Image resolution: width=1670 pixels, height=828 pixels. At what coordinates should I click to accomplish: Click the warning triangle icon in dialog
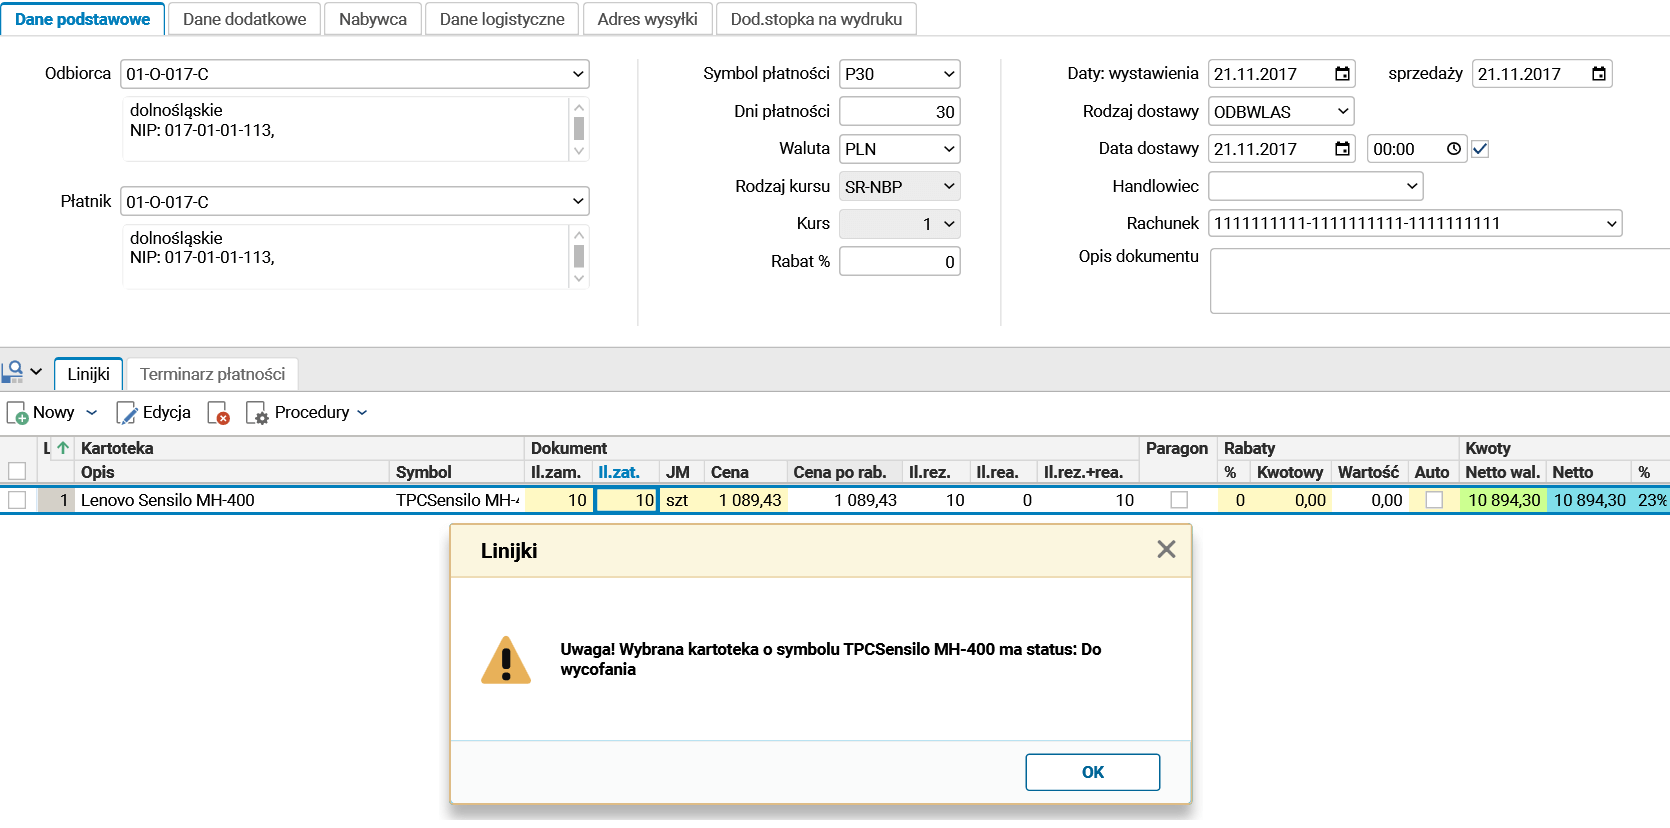coord(506,660)
